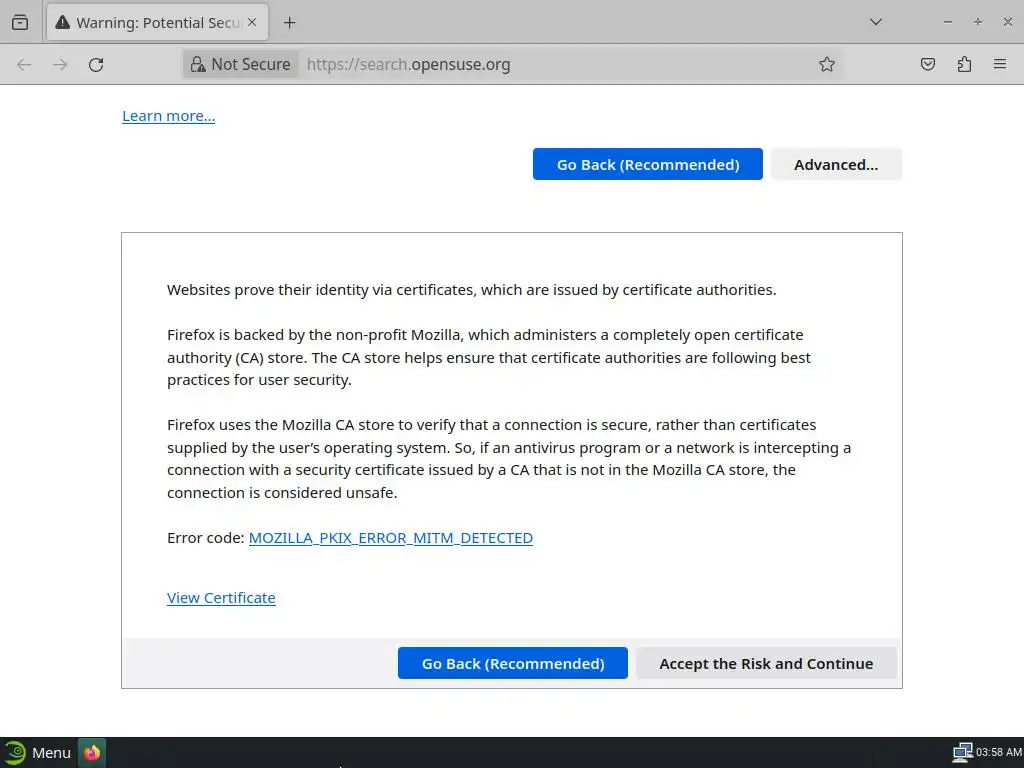Open the Extensions puzzle icon
This screenshot has width=1024, height=768.
[964, 64]
